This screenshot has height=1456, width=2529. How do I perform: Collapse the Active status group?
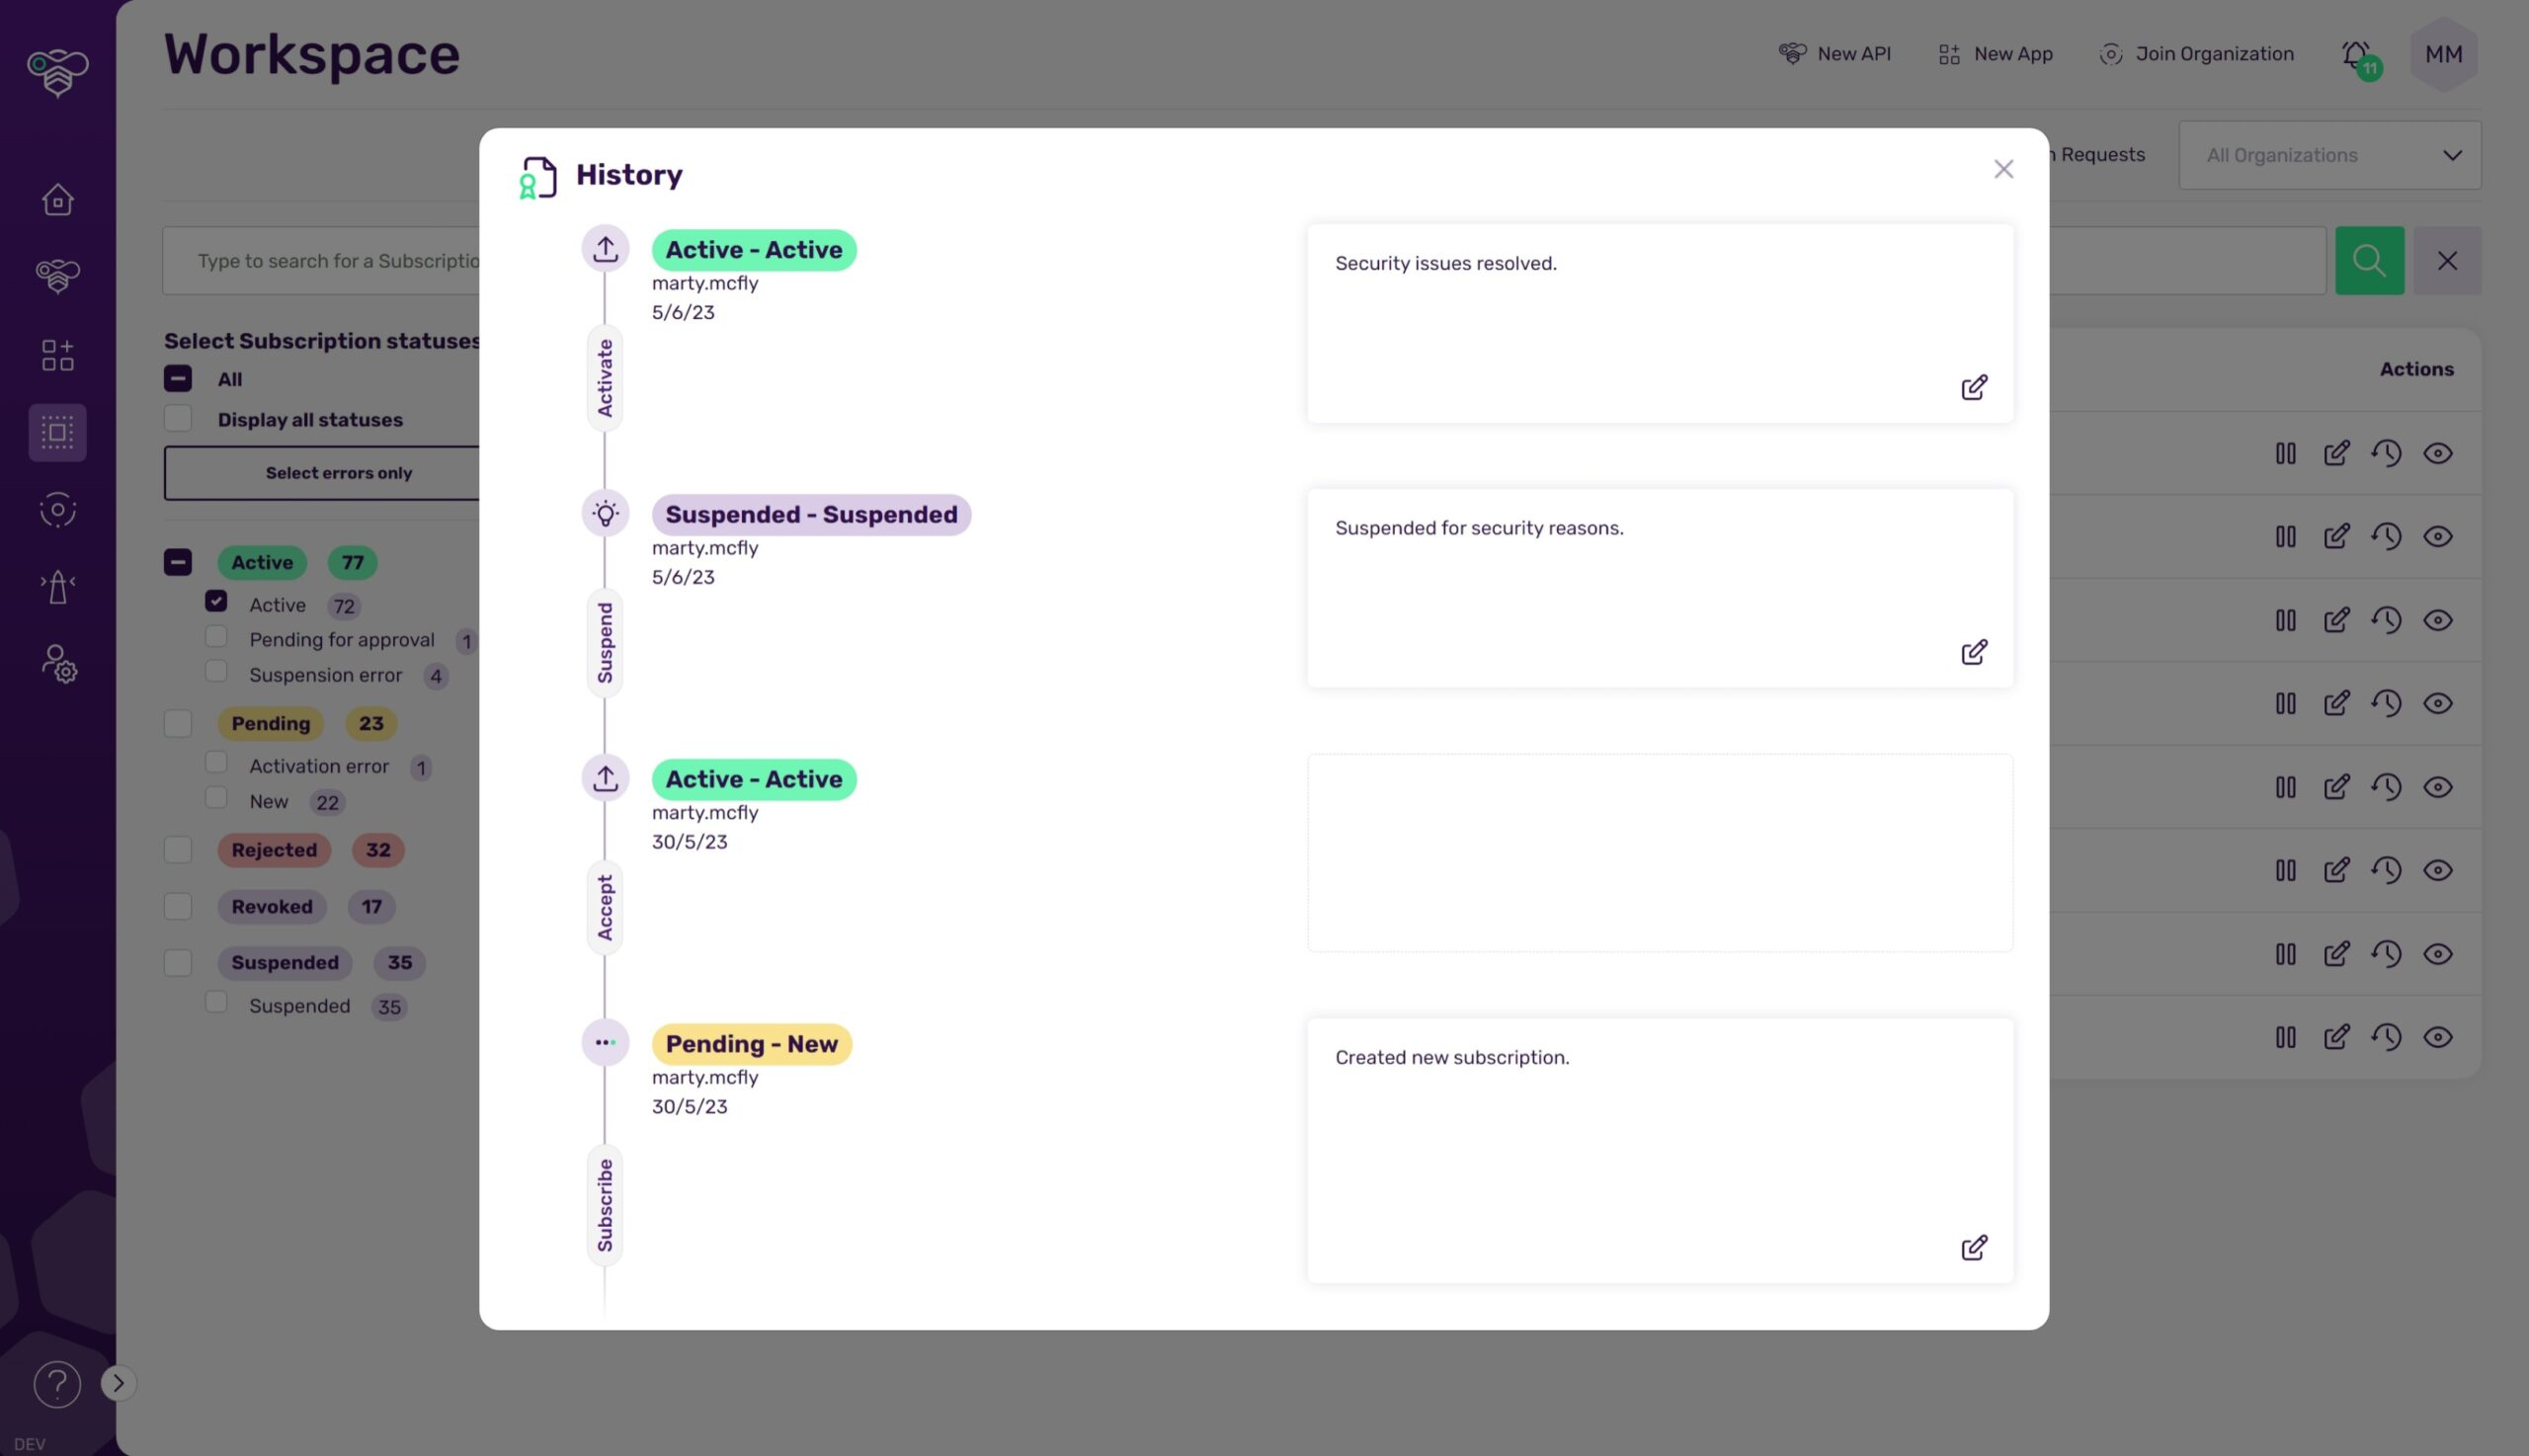[x=178, y=562]
